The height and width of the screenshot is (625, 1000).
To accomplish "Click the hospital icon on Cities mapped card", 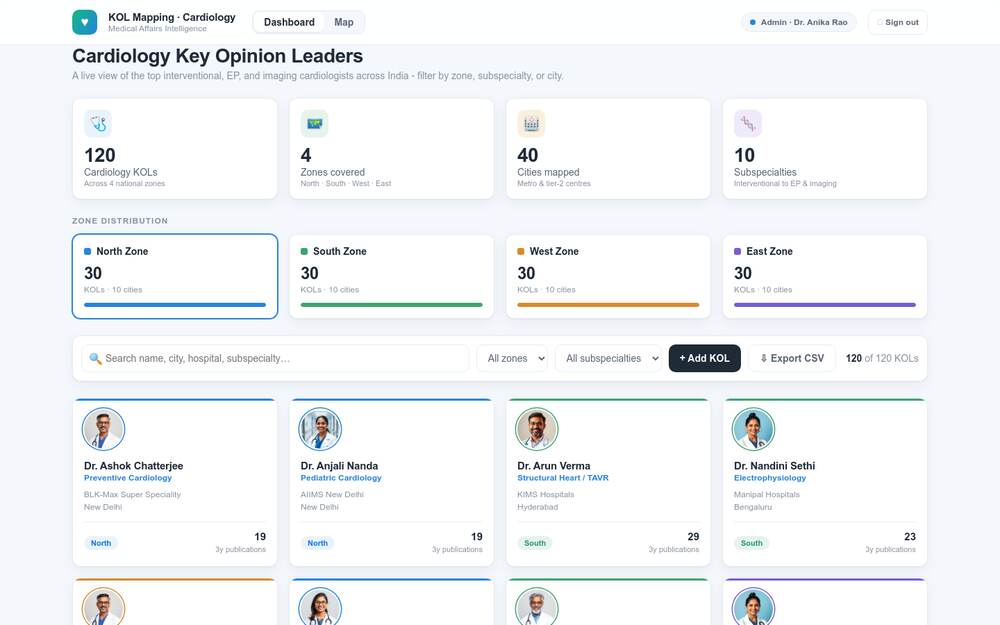I will [x=531, y=123].
